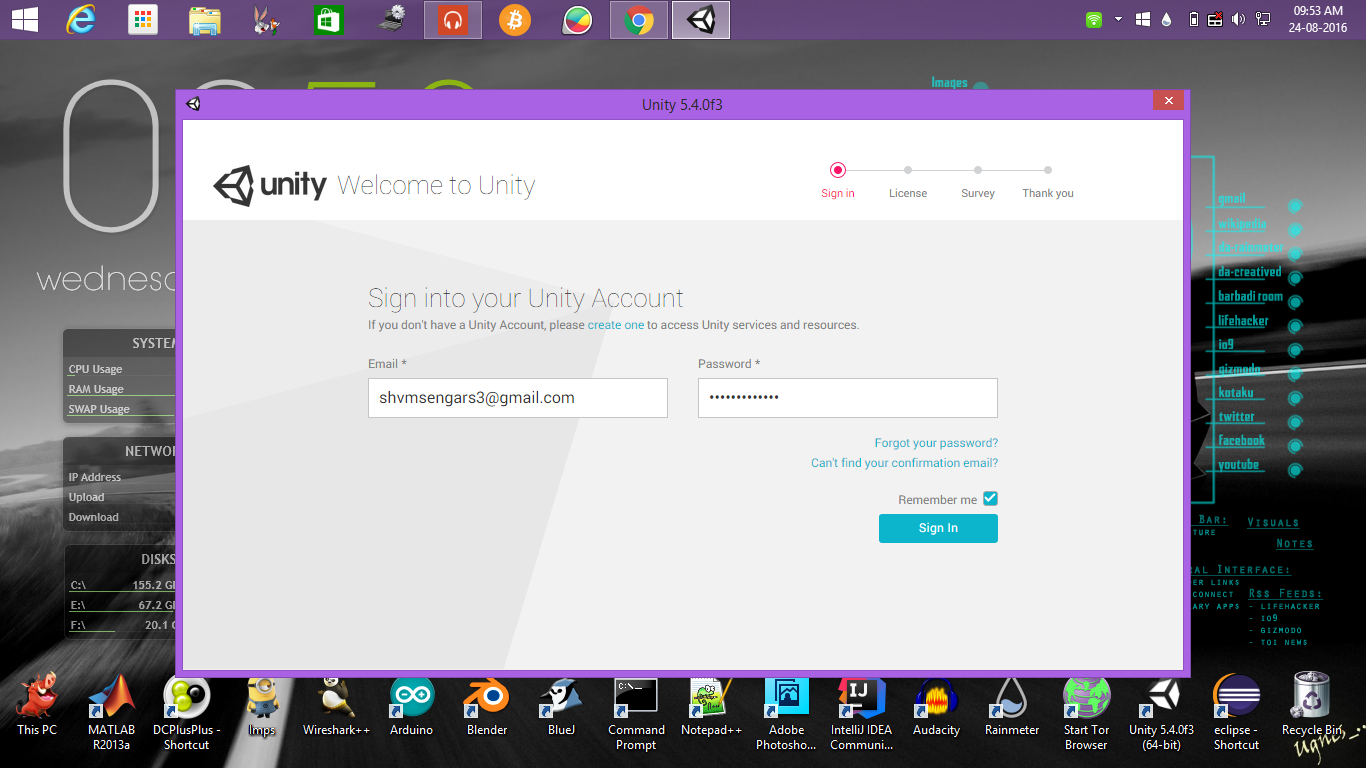Viewport: 1366px width, 768px height.
Task: Show hidden system tray icons
Action: (1118, 19)
